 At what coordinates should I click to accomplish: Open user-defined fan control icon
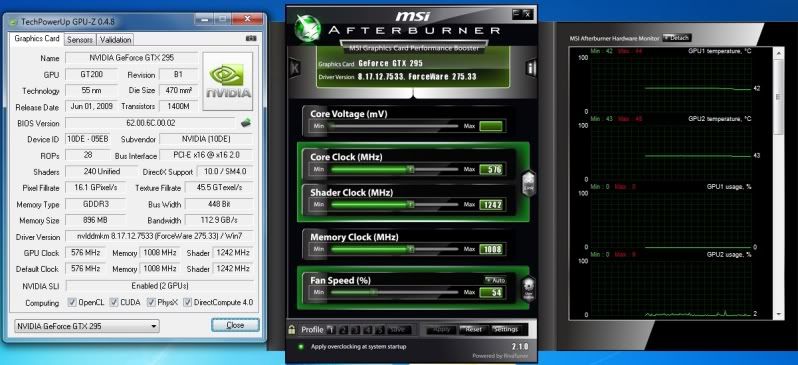(x=529, y=289)
